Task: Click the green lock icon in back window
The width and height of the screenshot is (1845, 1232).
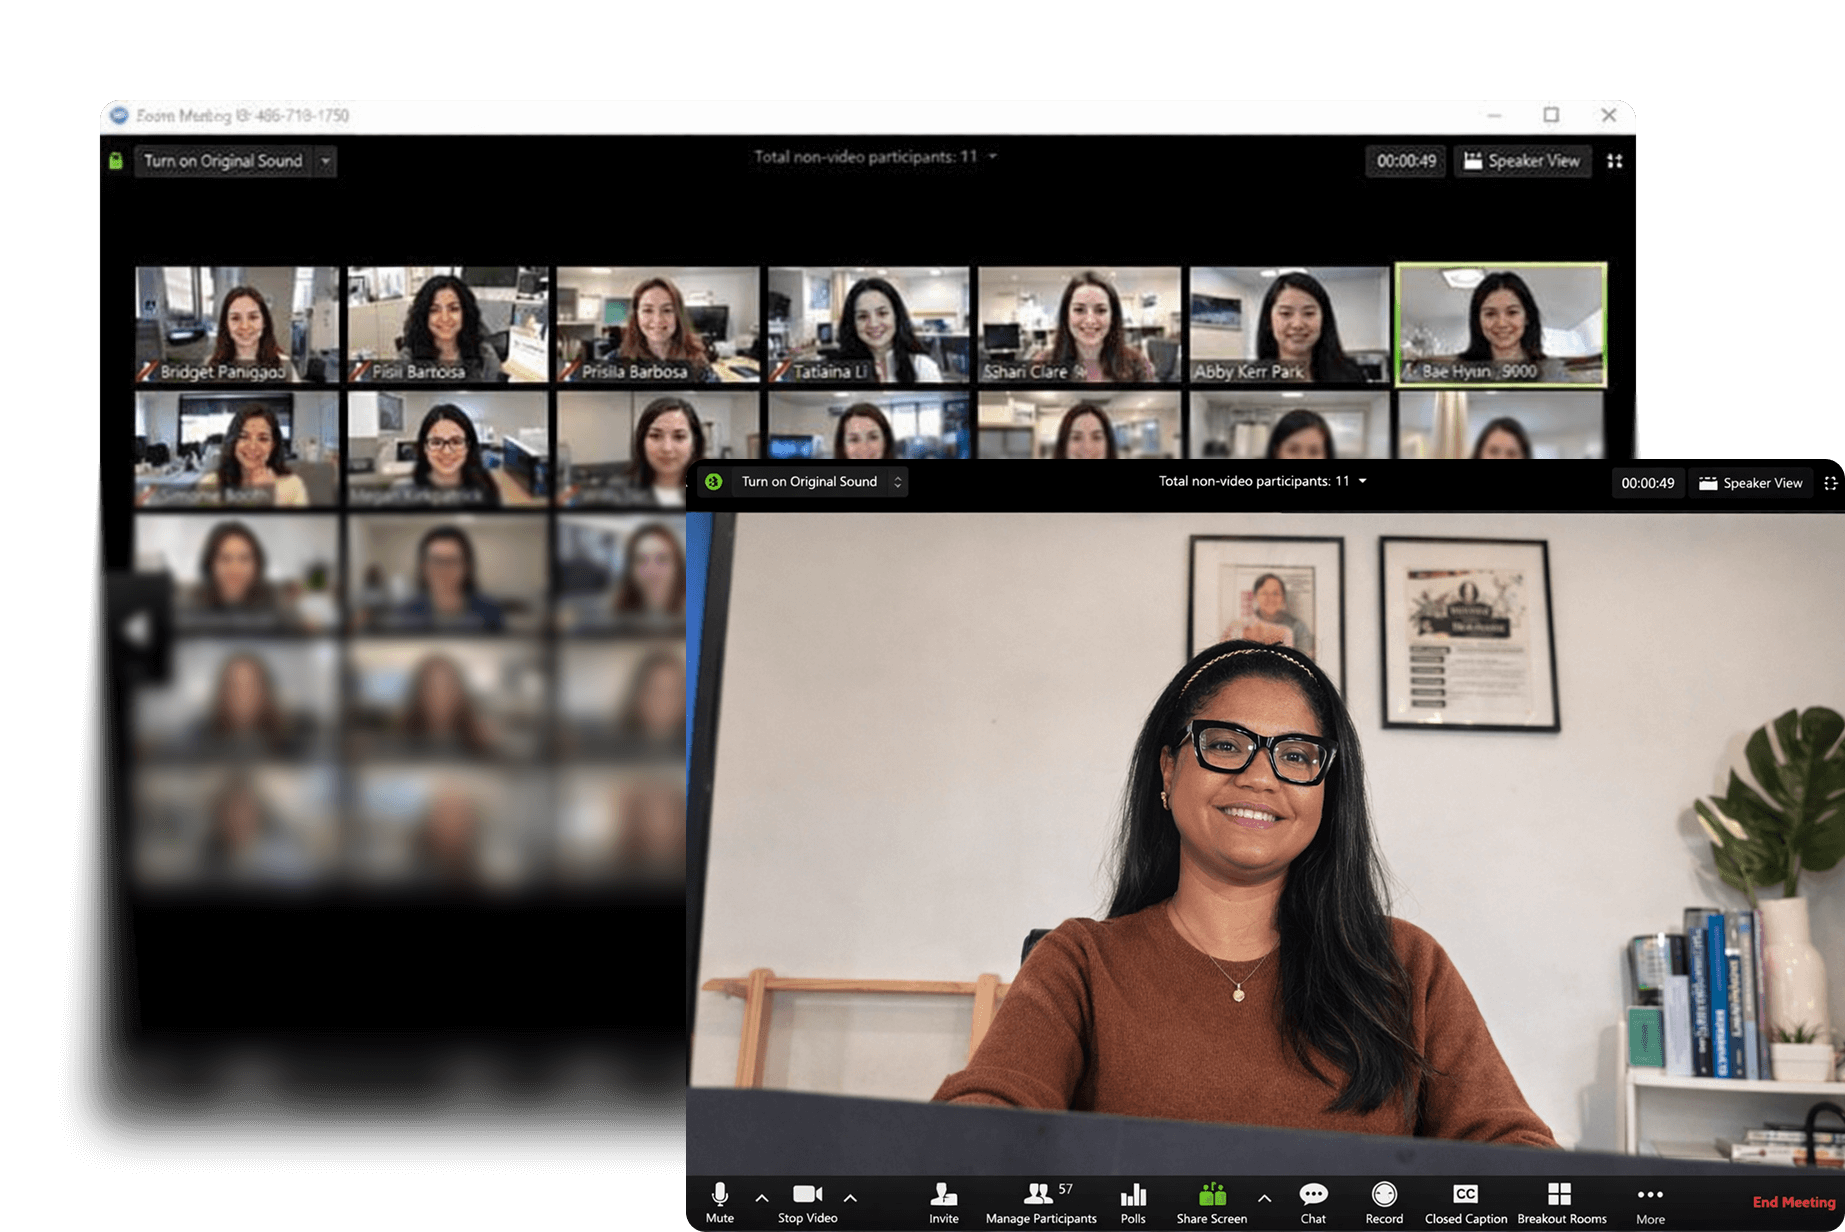Action: tap(116, 161)
